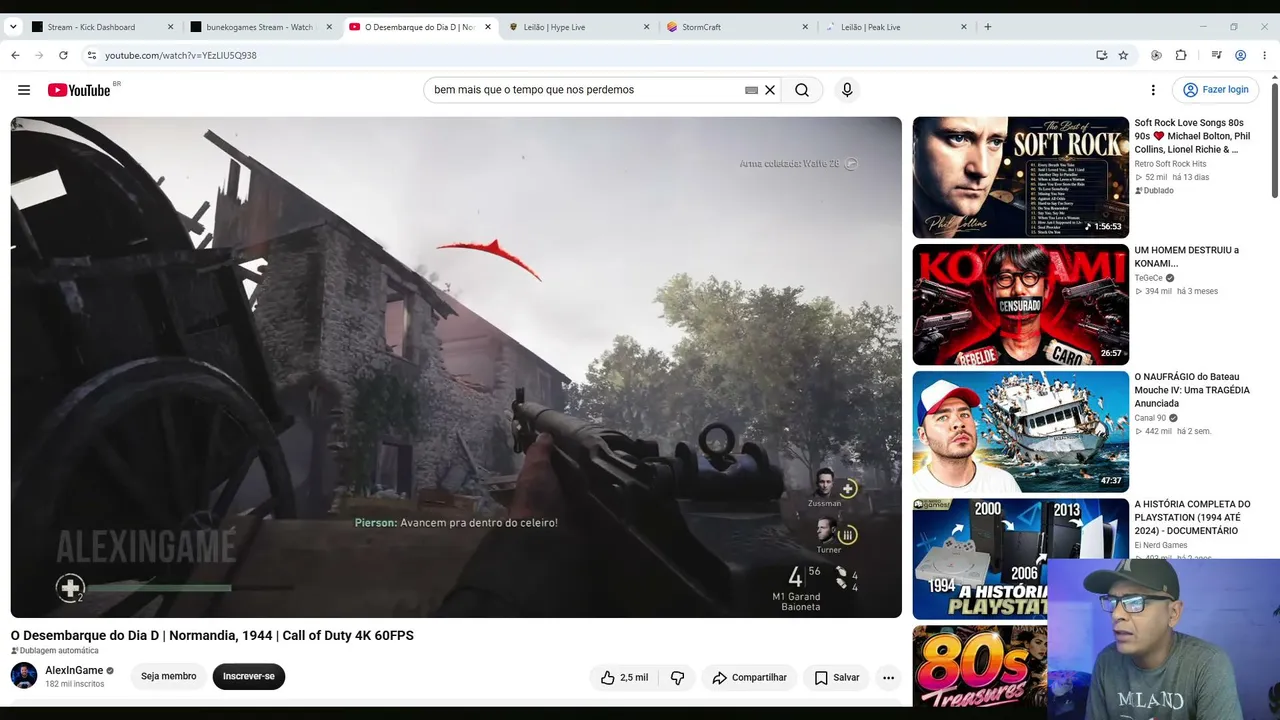
Task: Open Canal 90 channel link
Action: tap(1150, 418)
